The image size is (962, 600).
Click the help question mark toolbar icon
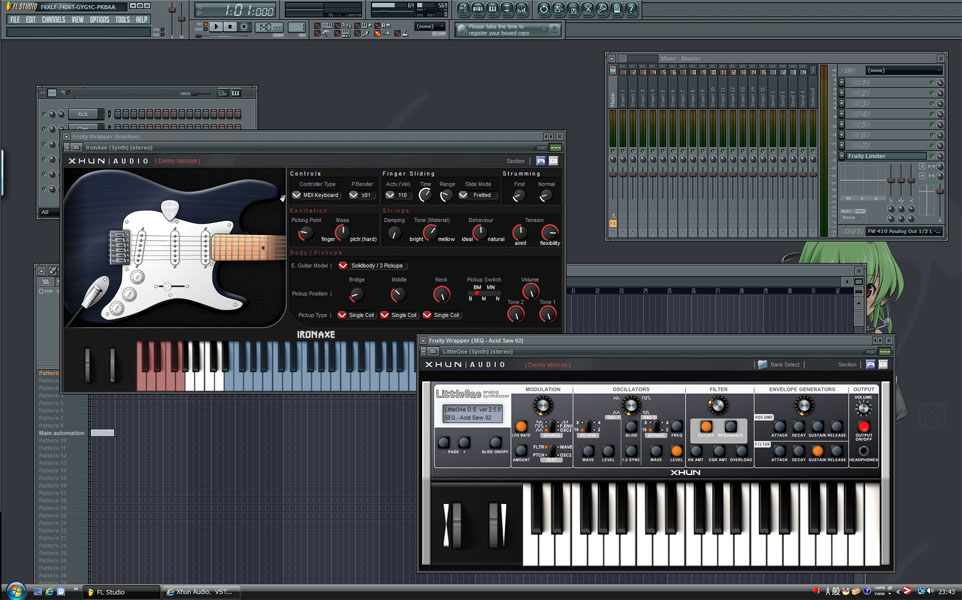[x=631, y=9]
